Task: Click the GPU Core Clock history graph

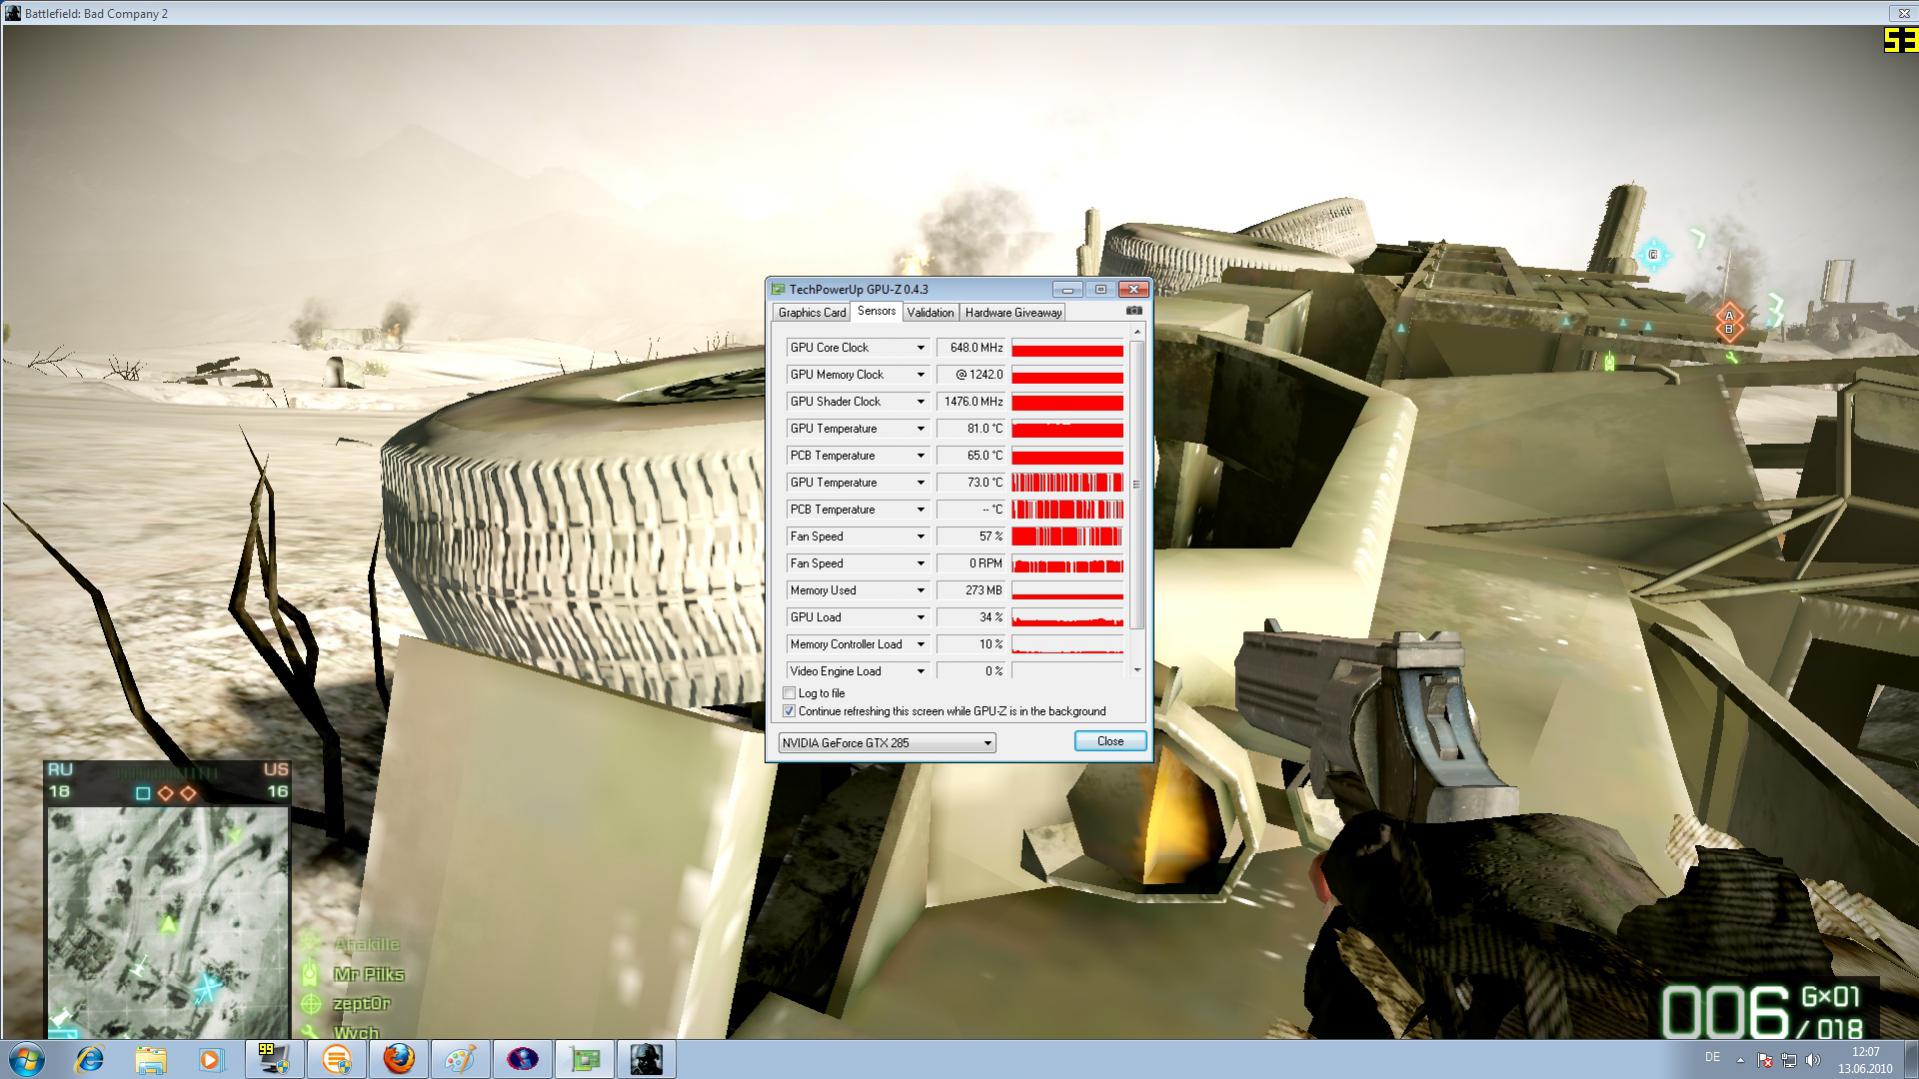Action: (x=1067, y=348)
